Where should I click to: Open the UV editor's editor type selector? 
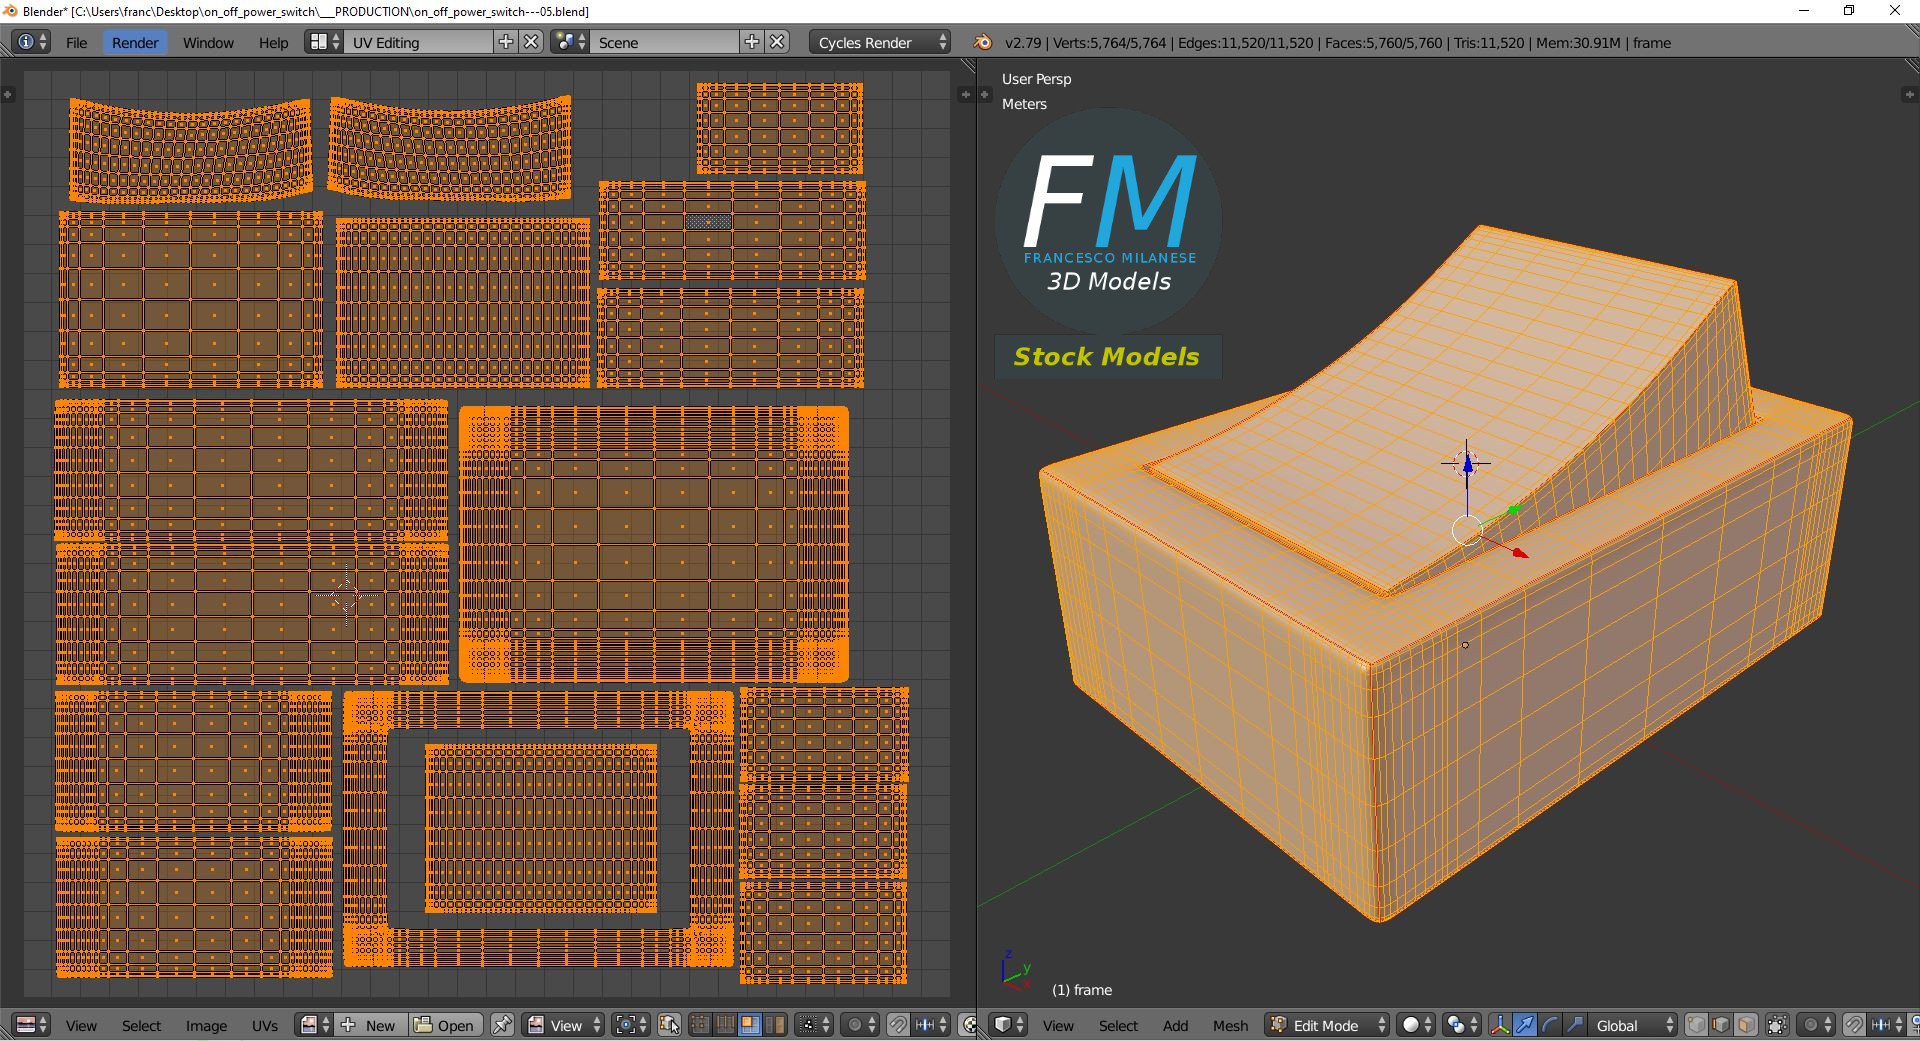pos(32,1025)
